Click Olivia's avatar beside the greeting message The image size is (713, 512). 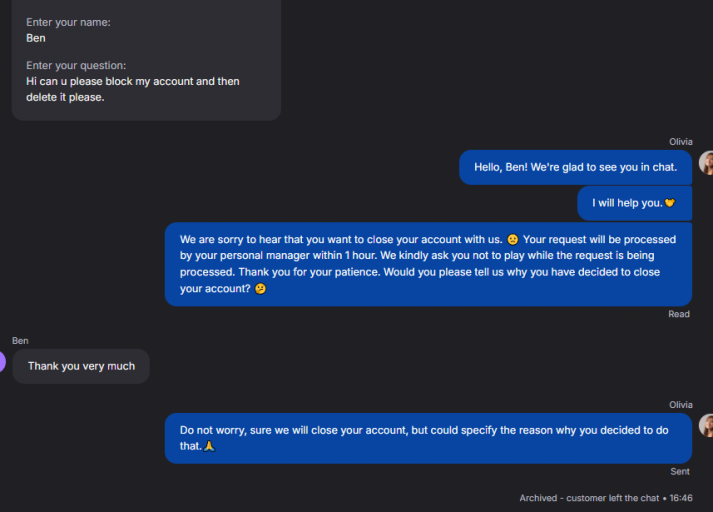[707, 163]
